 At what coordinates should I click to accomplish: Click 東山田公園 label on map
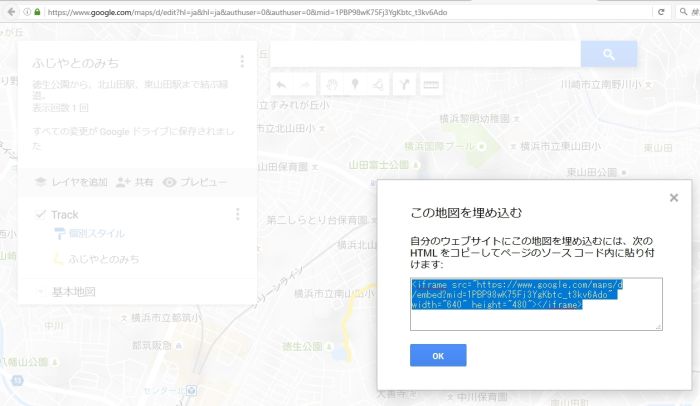(592, 172)
